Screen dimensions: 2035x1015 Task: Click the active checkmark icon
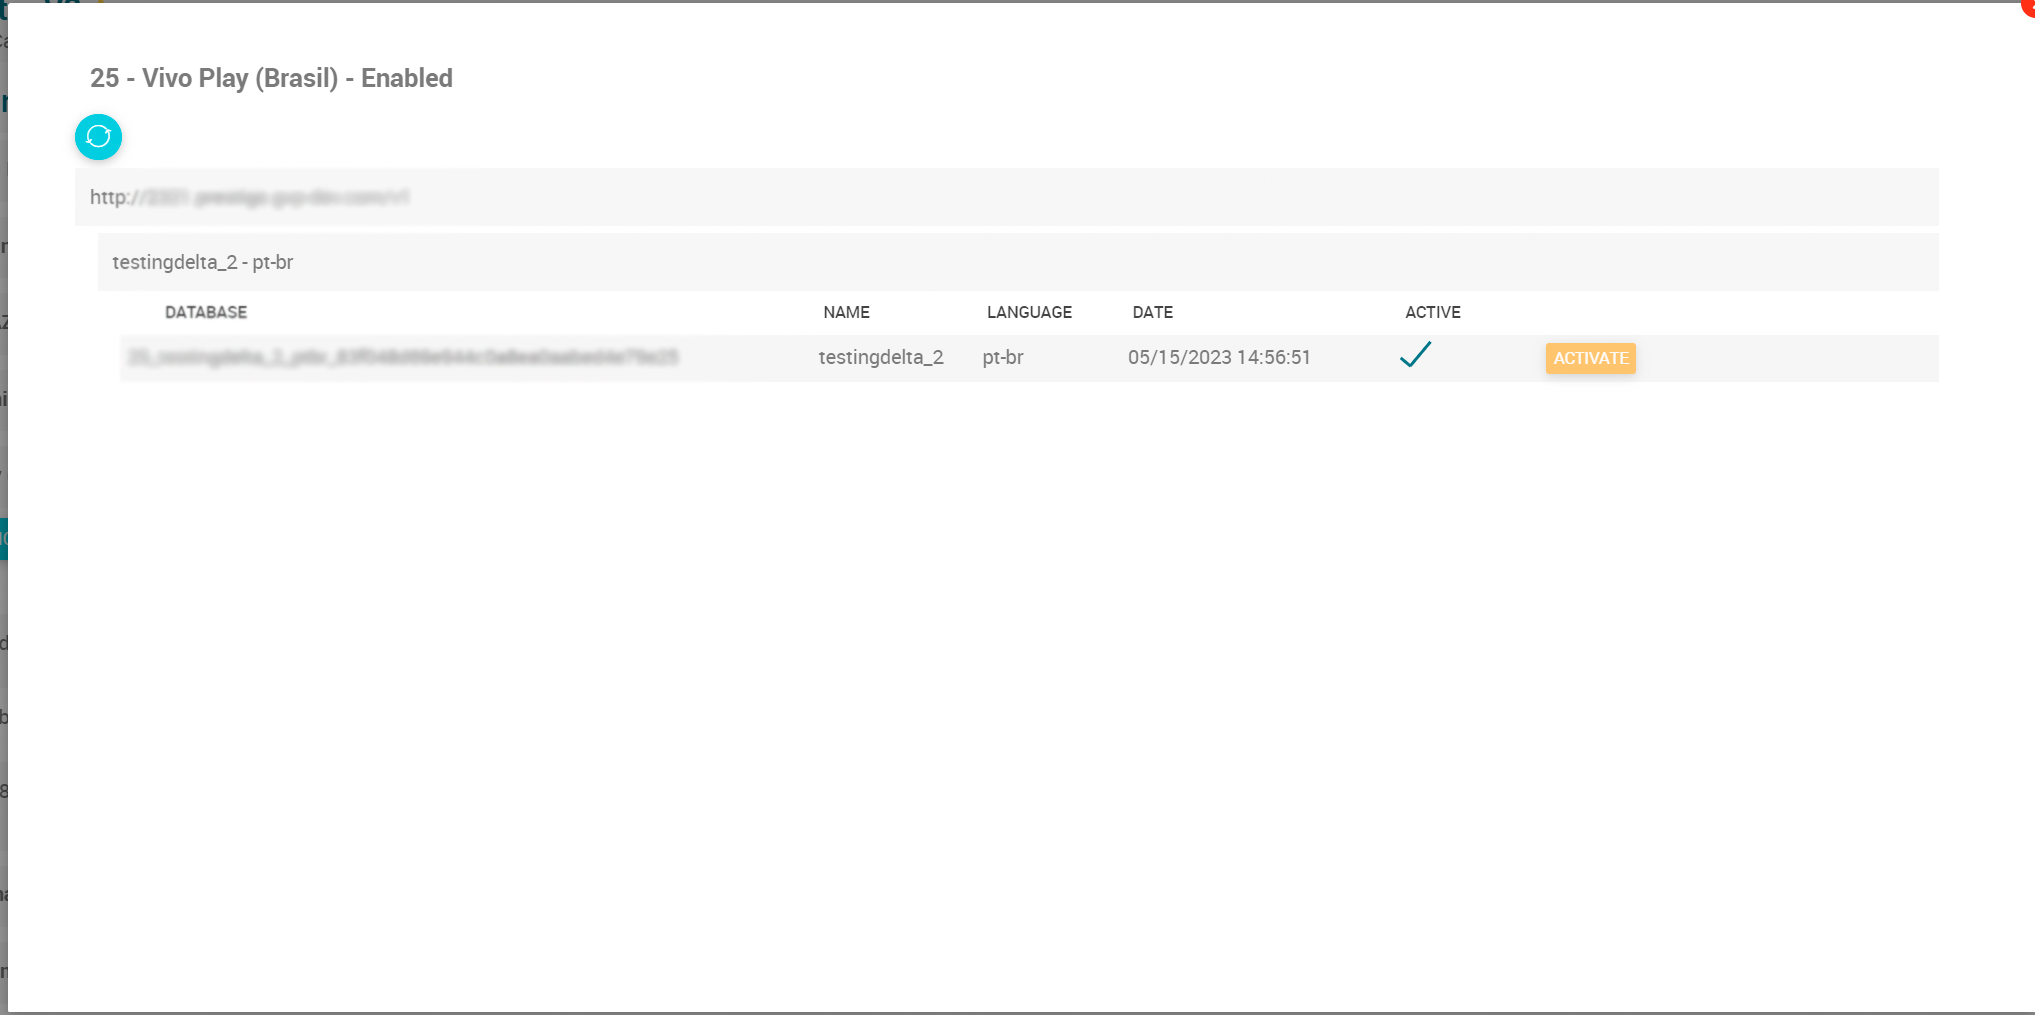coord(1415,355)
